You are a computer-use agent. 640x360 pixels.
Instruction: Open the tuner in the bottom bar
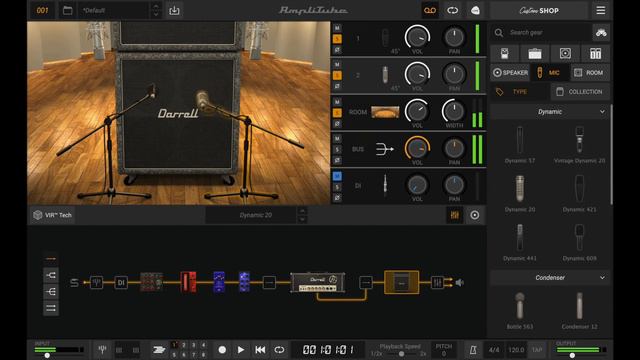coord(102,349)
